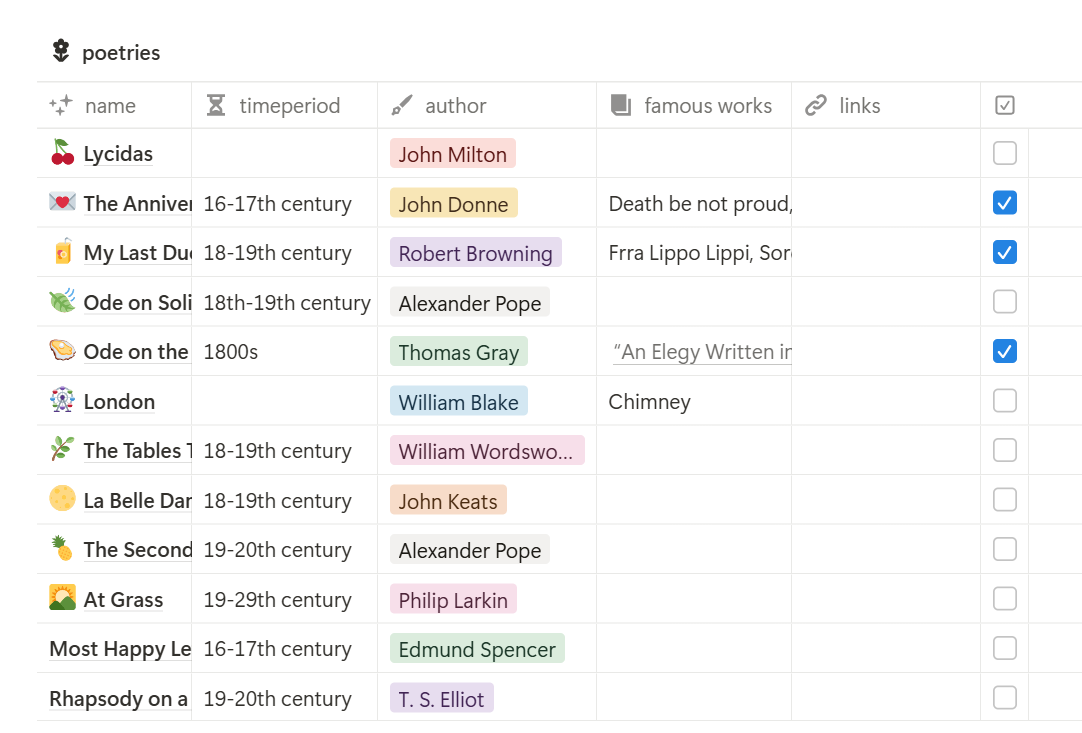Image resolution: width=1082 pixels, height=733 pixels.
Task: Click the name column header
Action: (109, 106)
